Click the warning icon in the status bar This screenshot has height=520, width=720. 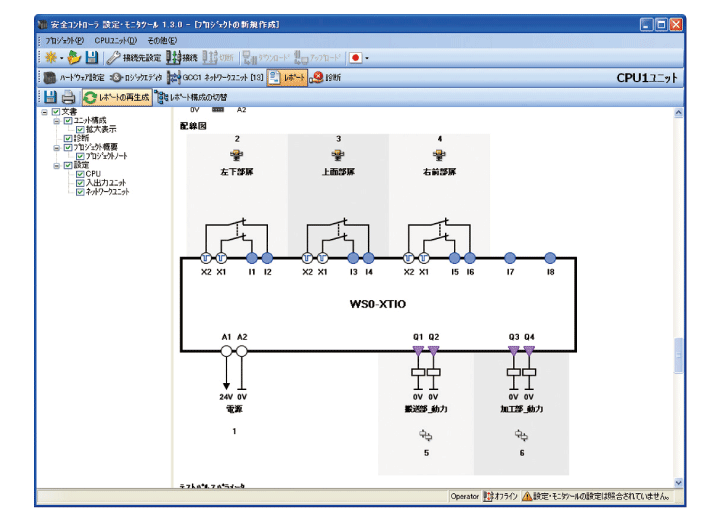click(525, 496)
